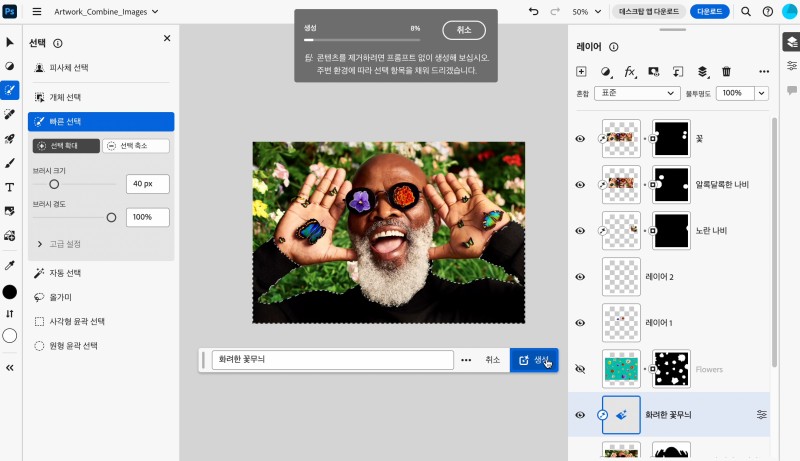Hide the 알록달록한 나비 layer

pyautogui.click(x=580, y=185)
